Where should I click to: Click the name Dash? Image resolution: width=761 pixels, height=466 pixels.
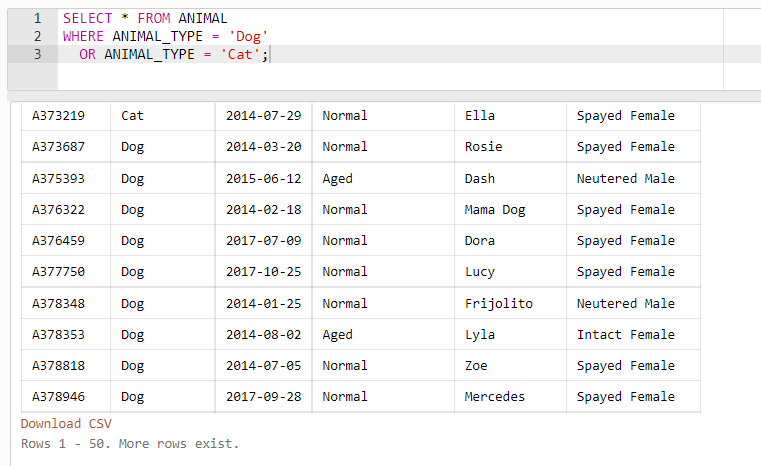pos(480,179)
